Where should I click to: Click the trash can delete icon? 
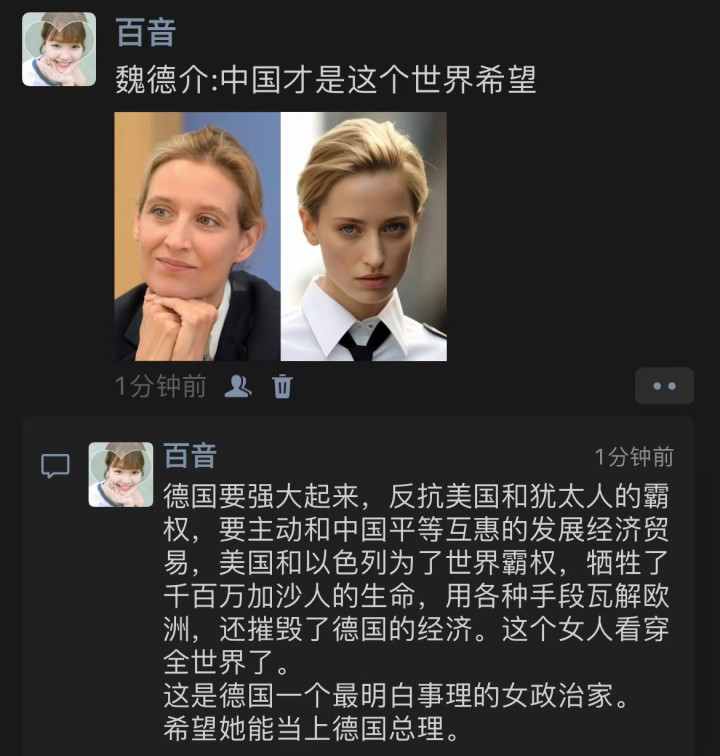[x=282, y=386]
